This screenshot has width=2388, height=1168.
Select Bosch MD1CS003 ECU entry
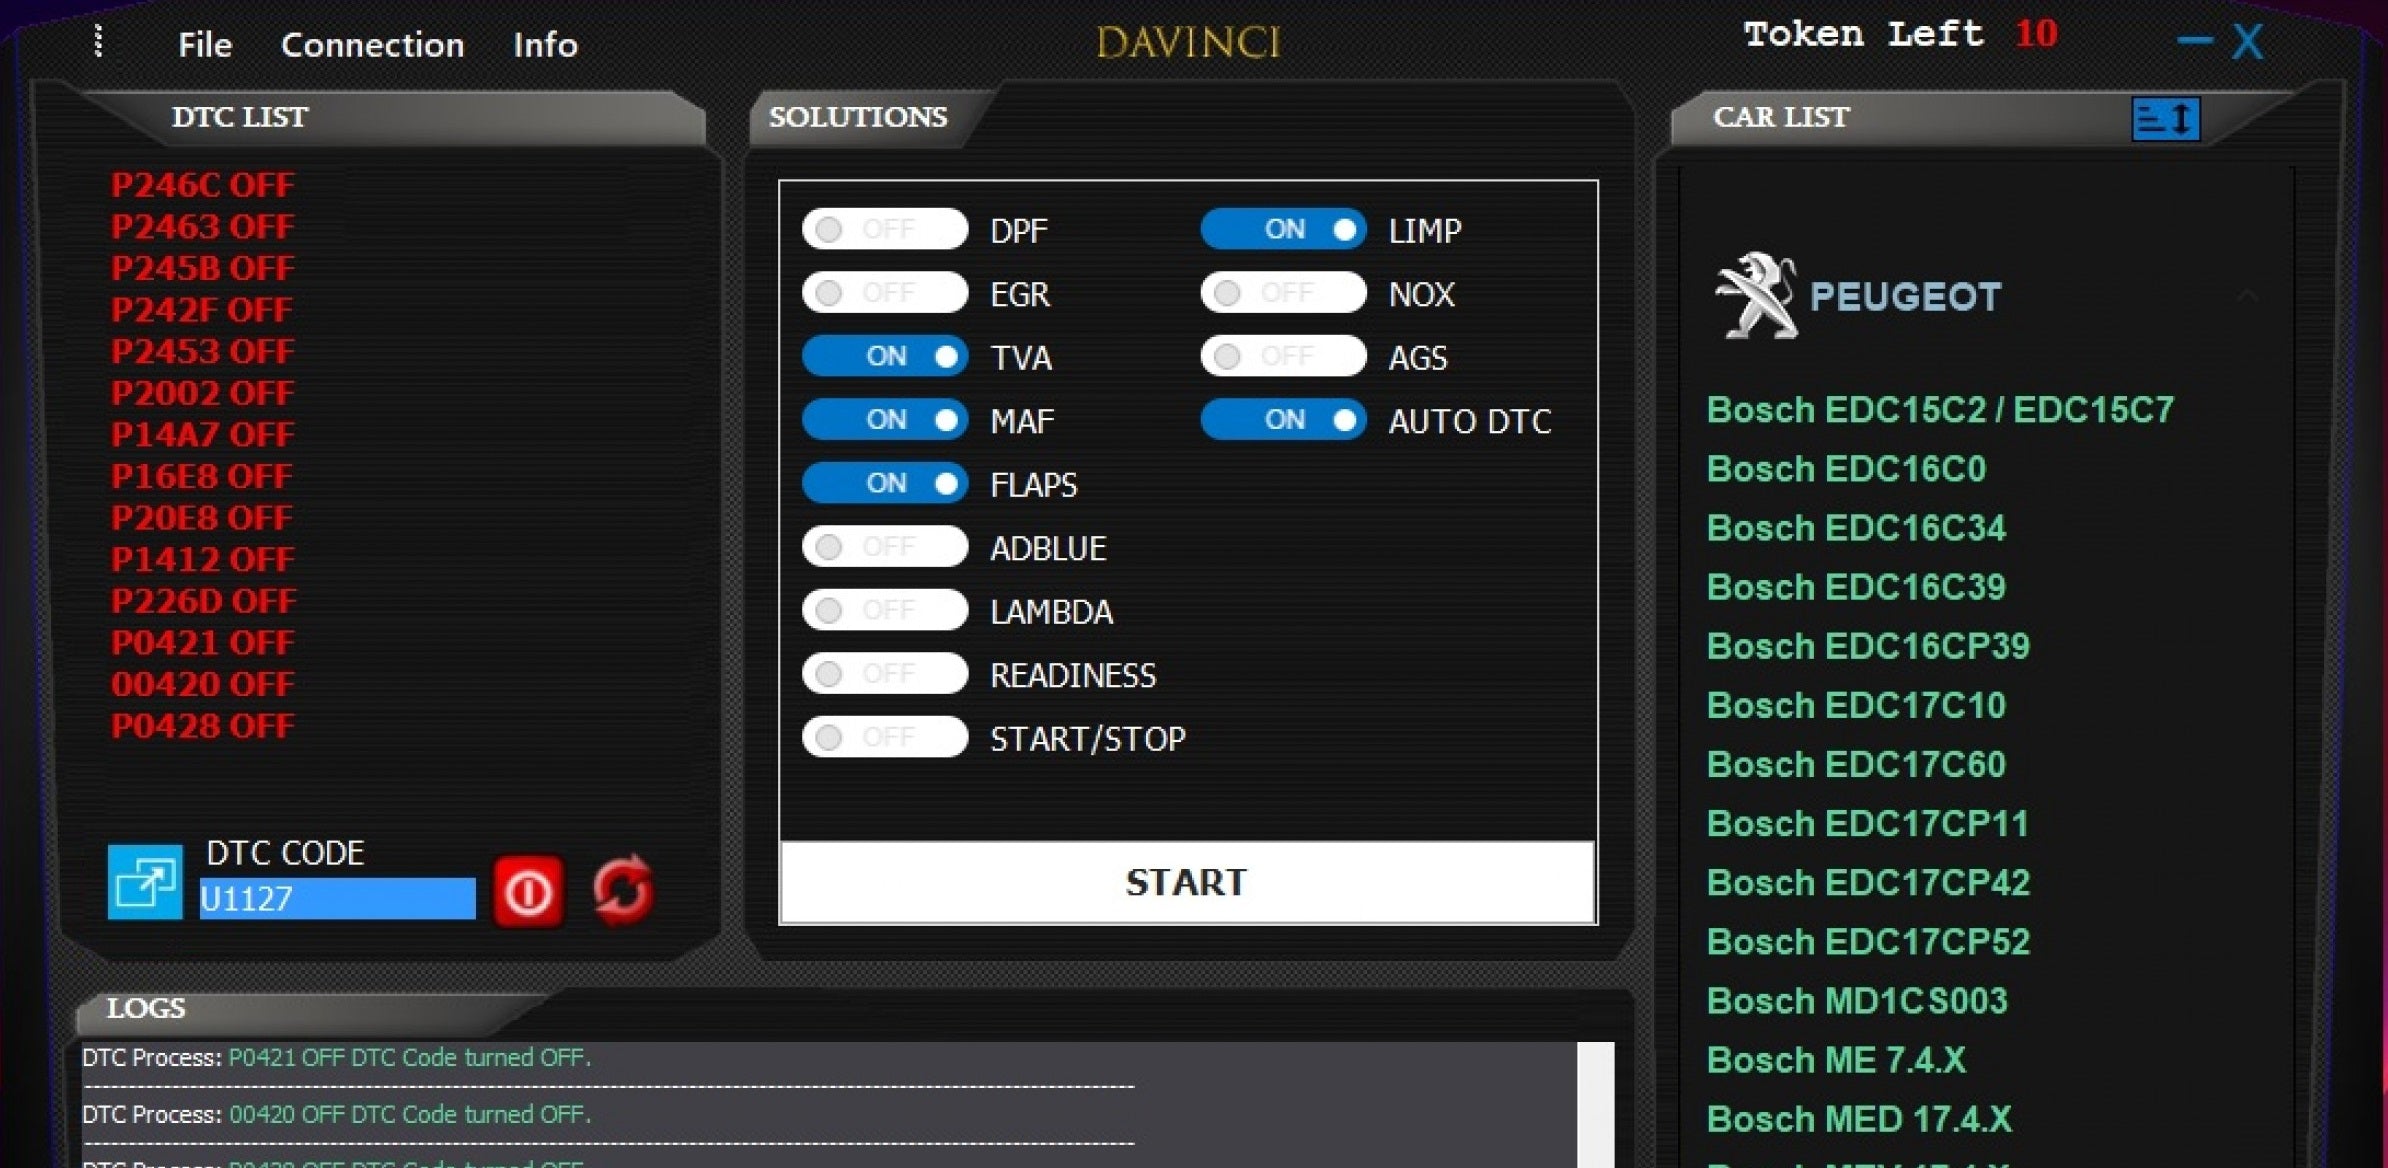(x=1857, y=1001)
